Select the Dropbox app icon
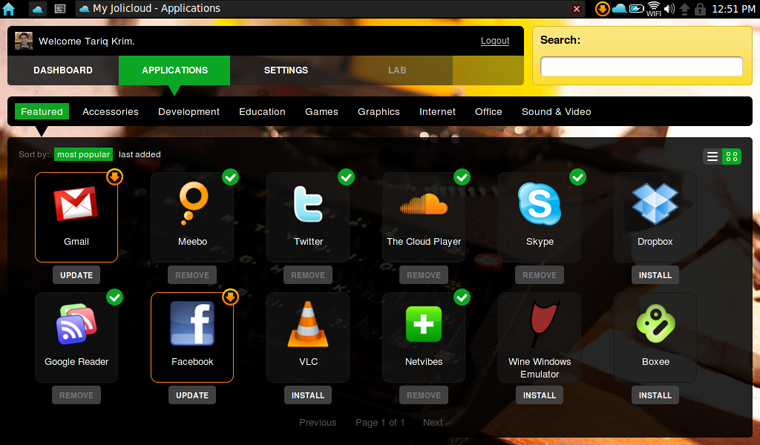Image resolution: width=760 pixels, height=445 pixels. point(655,204)
